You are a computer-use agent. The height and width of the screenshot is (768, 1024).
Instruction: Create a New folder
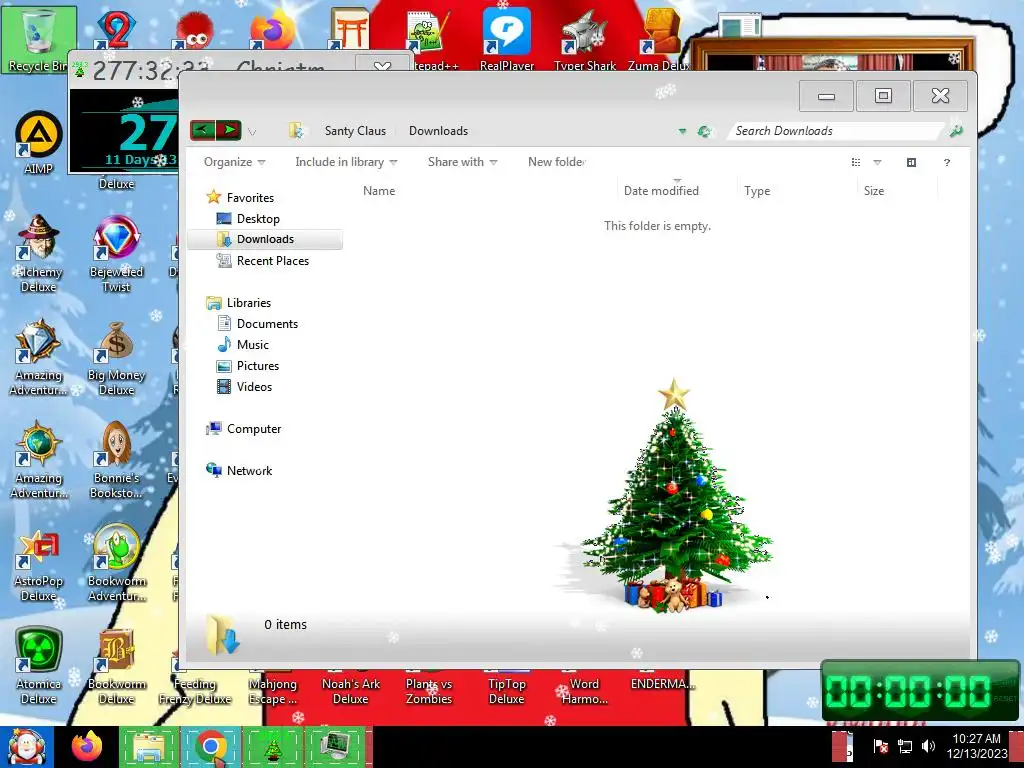point(556,162)
